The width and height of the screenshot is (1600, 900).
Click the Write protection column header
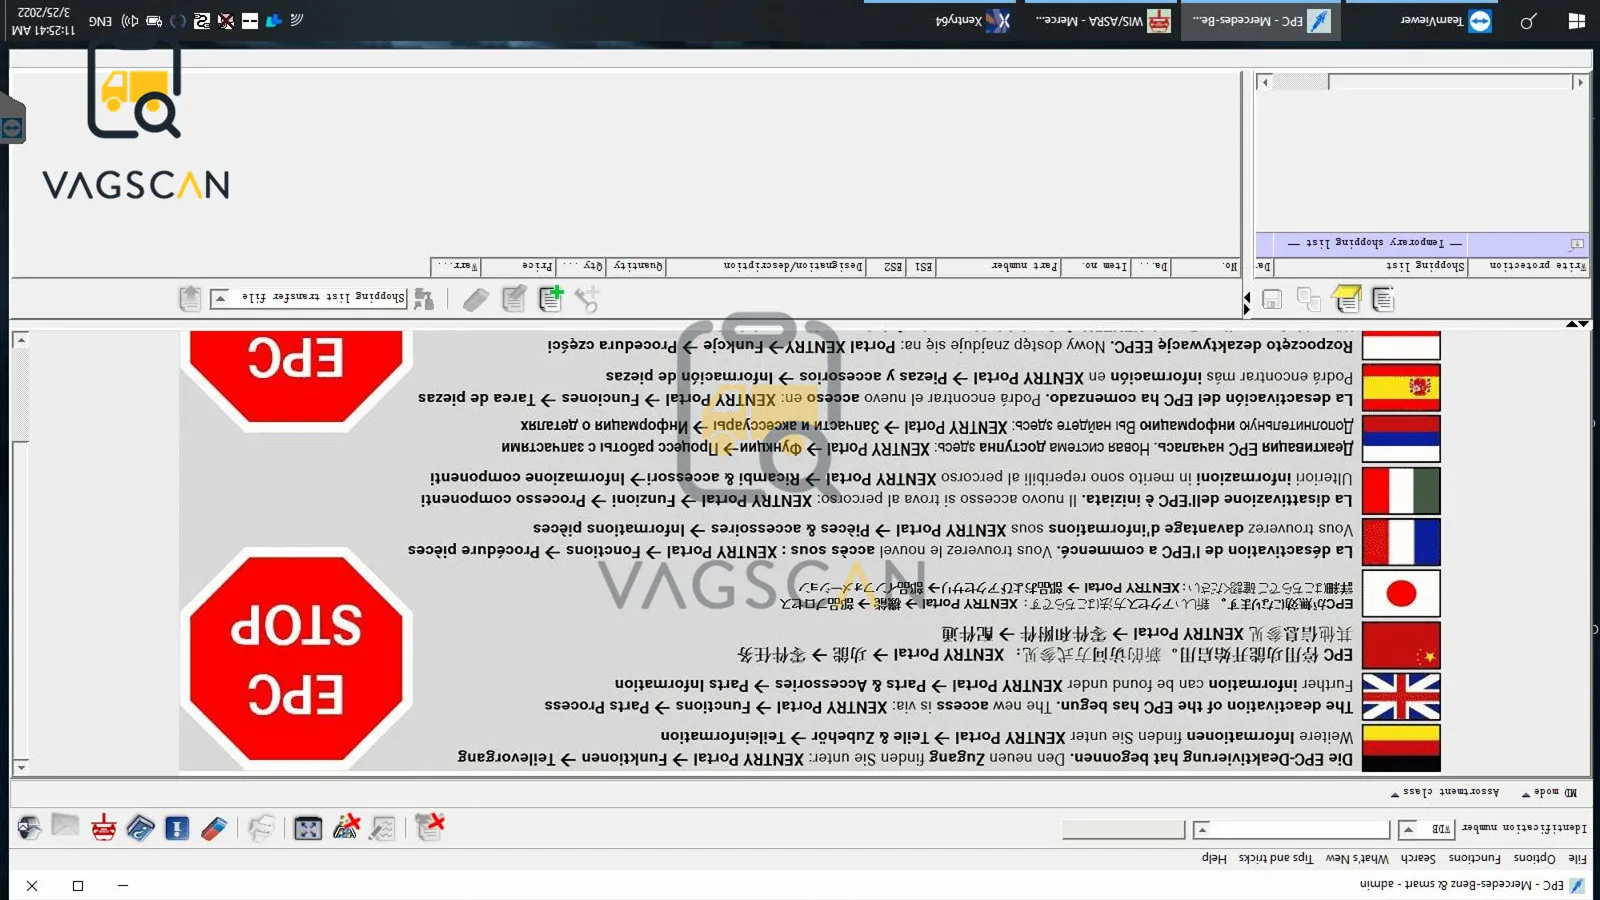(1529, 266)
